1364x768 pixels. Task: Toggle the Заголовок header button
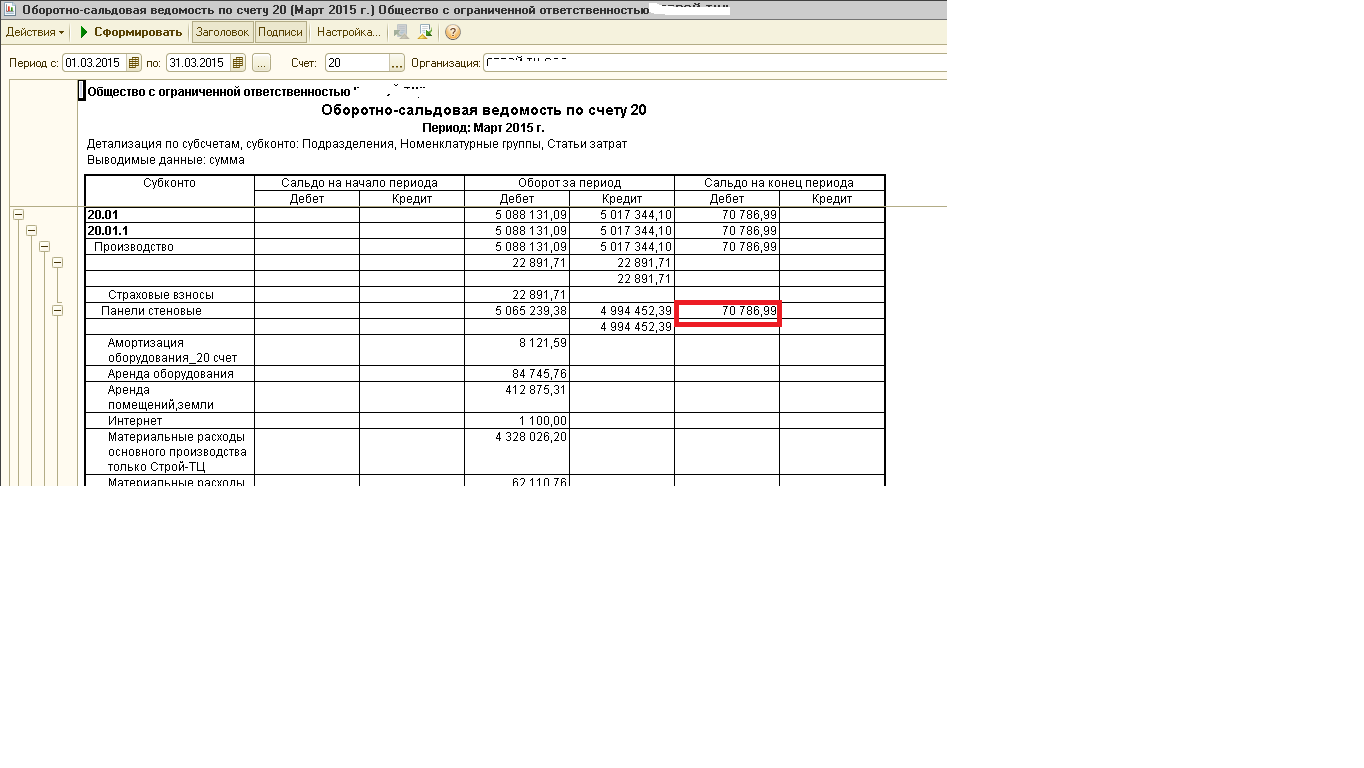pyautogui.click(x=222, y=32)
